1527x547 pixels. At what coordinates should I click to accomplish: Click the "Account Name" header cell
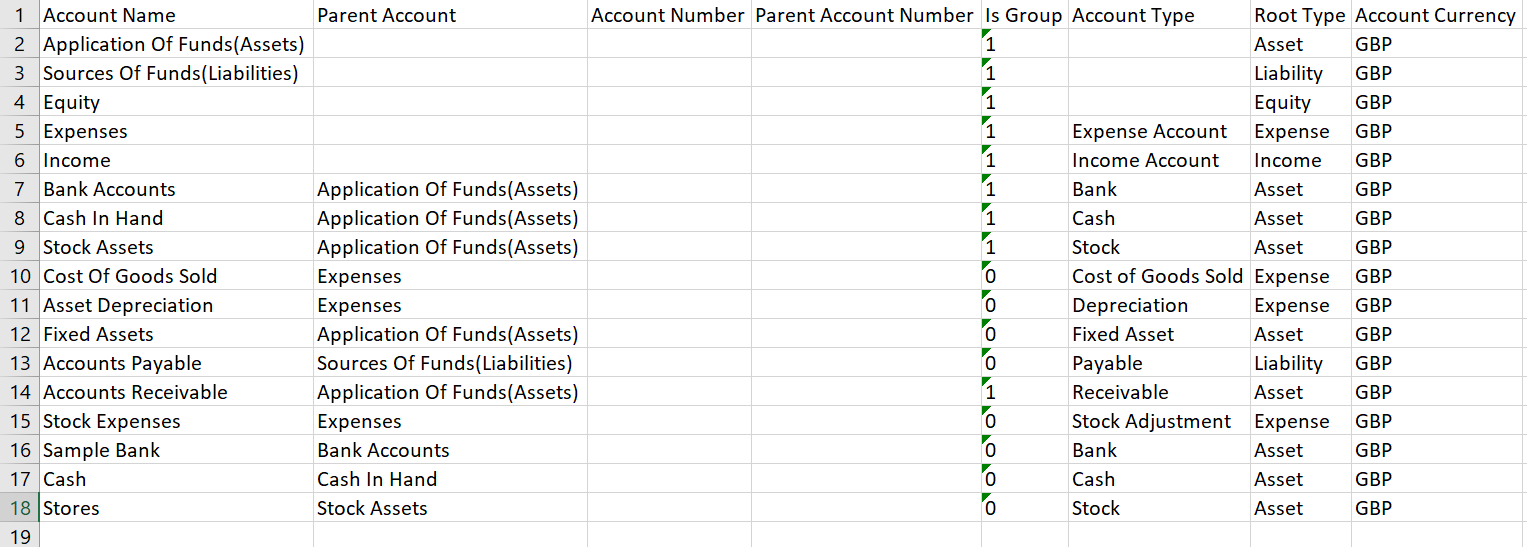pyautogui.click(x=110, y=15)
